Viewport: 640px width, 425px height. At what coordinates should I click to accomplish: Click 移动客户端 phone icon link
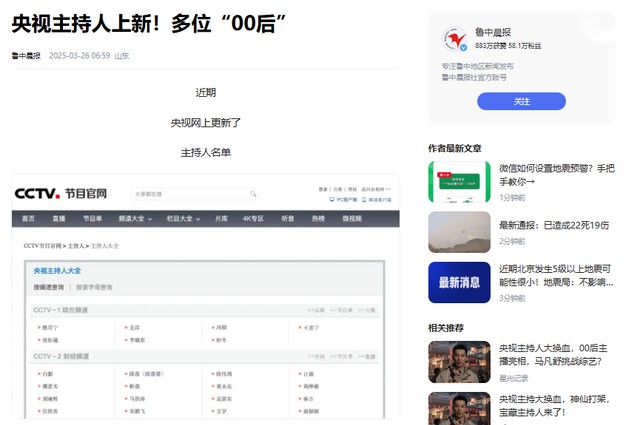tap(376, 200)
